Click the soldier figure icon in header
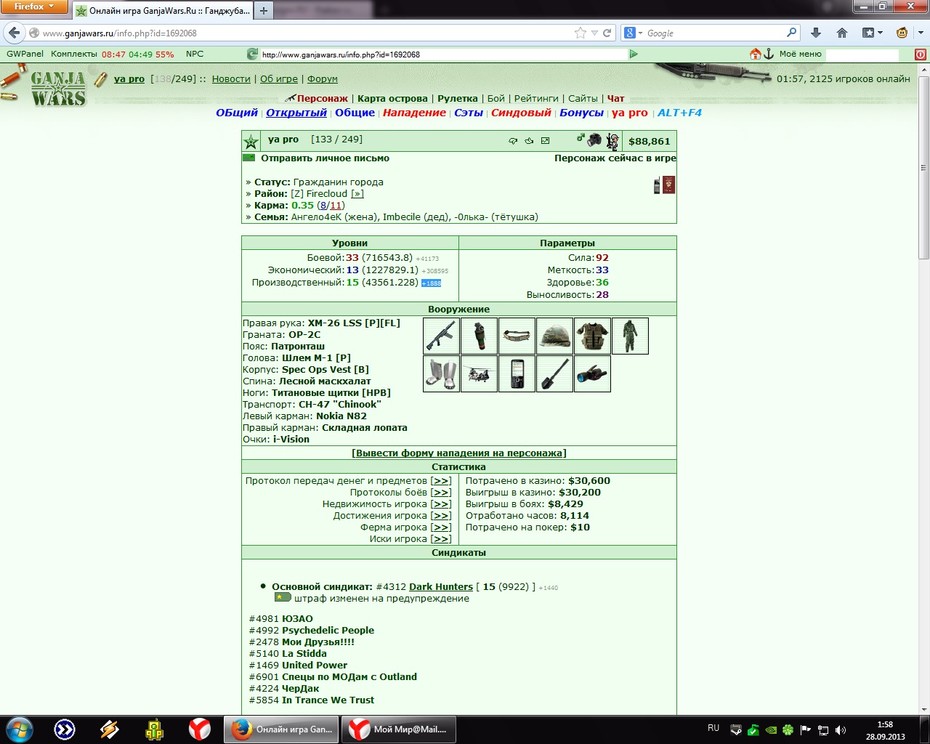The image size is (930, 744). click(x=613, y=141)
